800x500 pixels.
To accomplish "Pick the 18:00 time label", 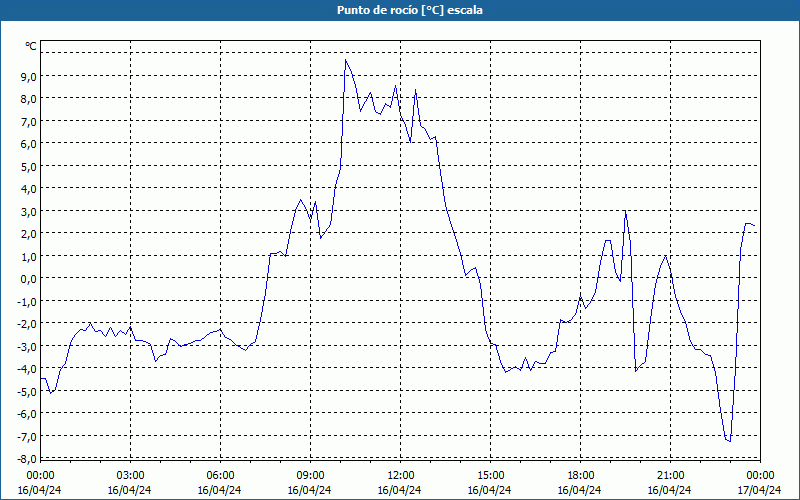I will pos(580,476).
